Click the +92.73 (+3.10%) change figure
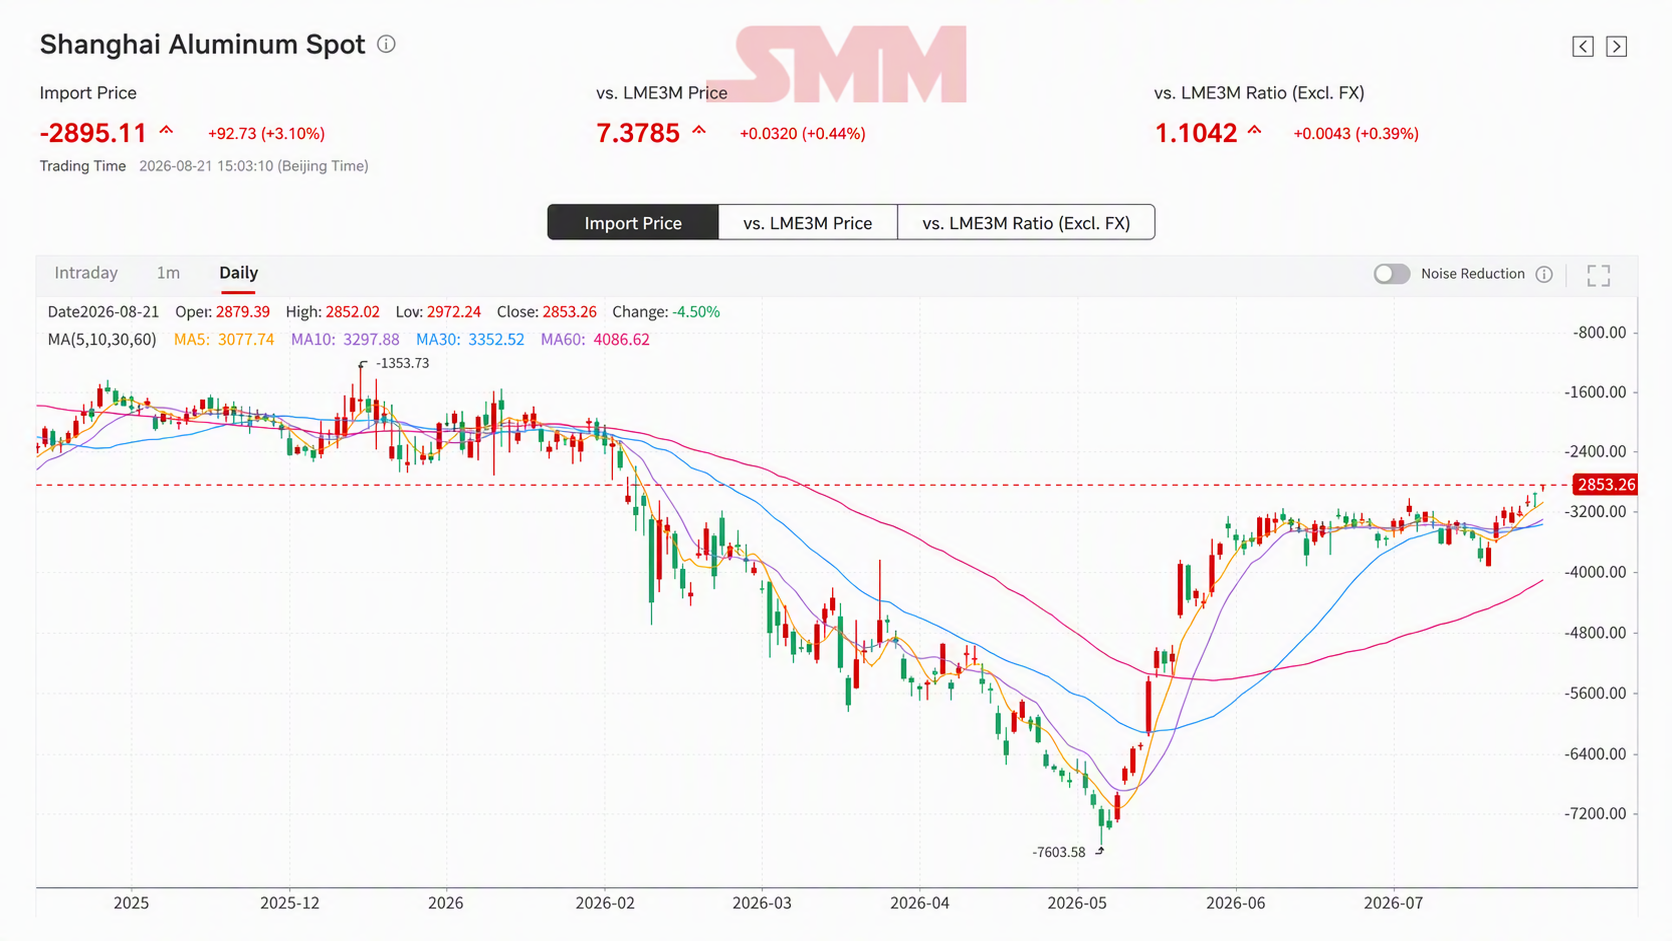The image size is (1672, 941). tap(266, 133)
